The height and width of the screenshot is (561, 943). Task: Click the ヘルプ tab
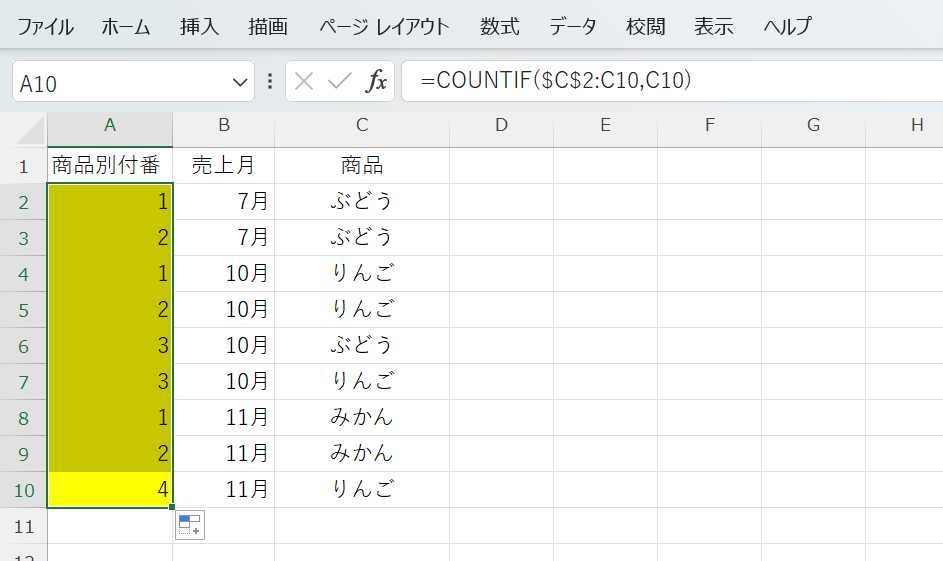pos(787,27)
